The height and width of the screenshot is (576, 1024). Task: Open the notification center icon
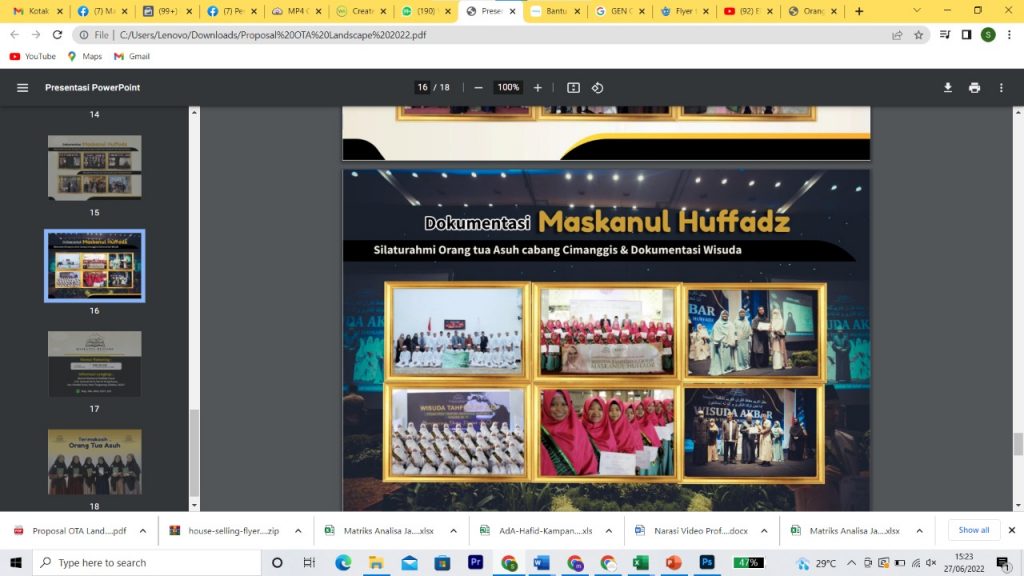tap(1002, 562)
